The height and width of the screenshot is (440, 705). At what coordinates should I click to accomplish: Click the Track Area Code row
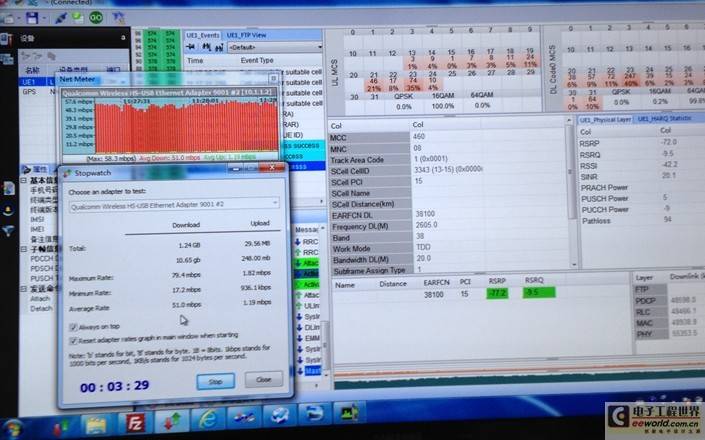450,160
